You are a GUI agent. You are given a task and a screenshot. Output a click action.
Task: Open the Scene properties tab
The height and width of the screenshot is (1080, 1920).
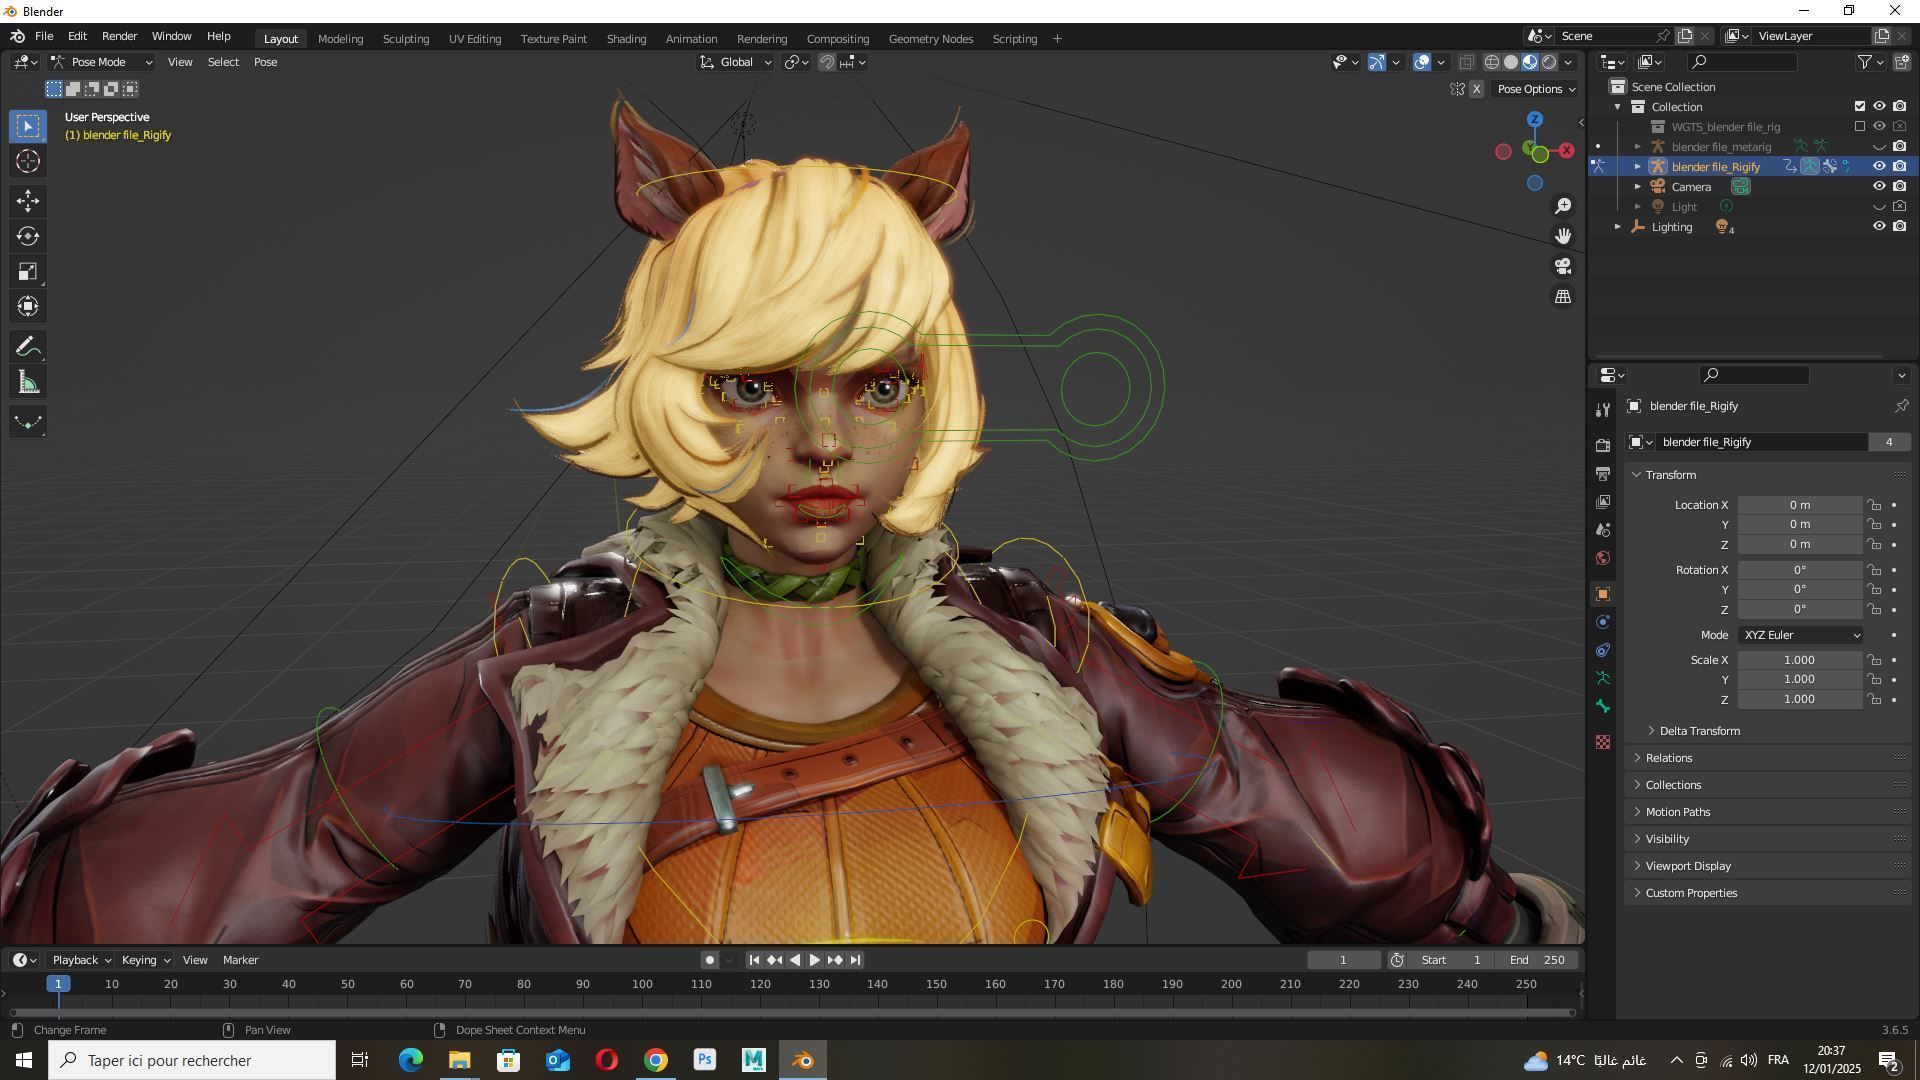tap(1603, 529)
